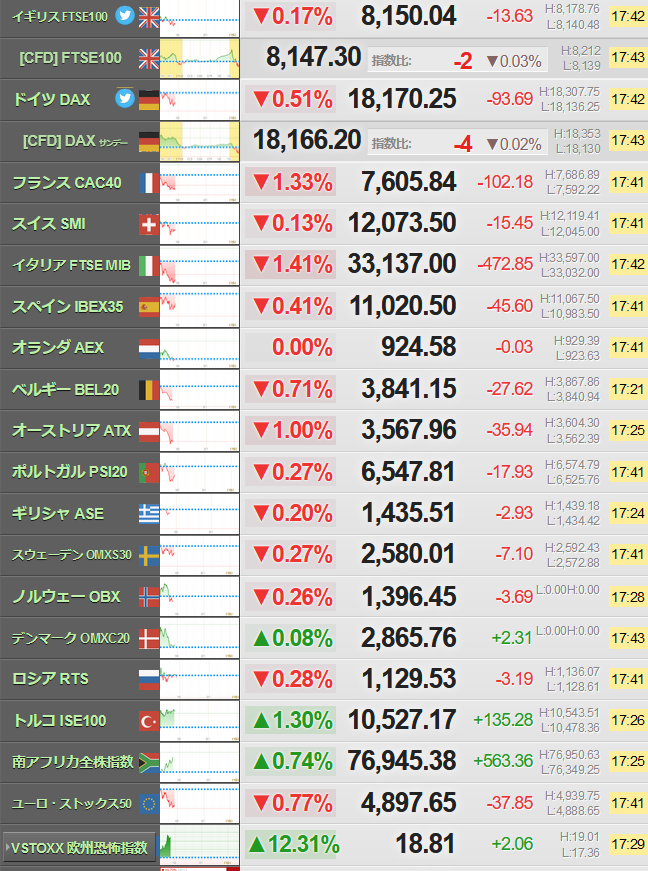The height and width of the screenshot is (871, 648).
Task: Click the オランダ AEX 0.00% change cell
Action: pos(290,347)
